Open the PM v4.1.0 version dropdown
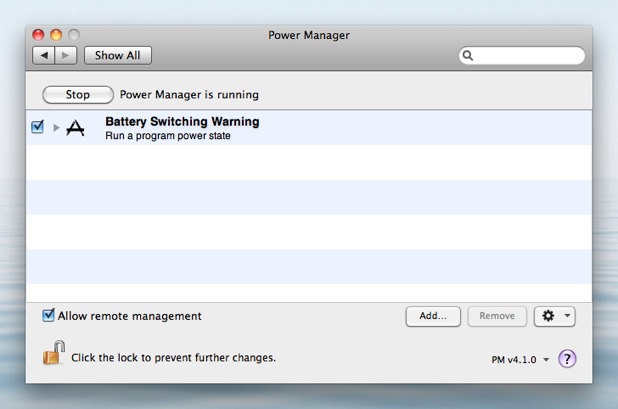 (x=520, y=359)
